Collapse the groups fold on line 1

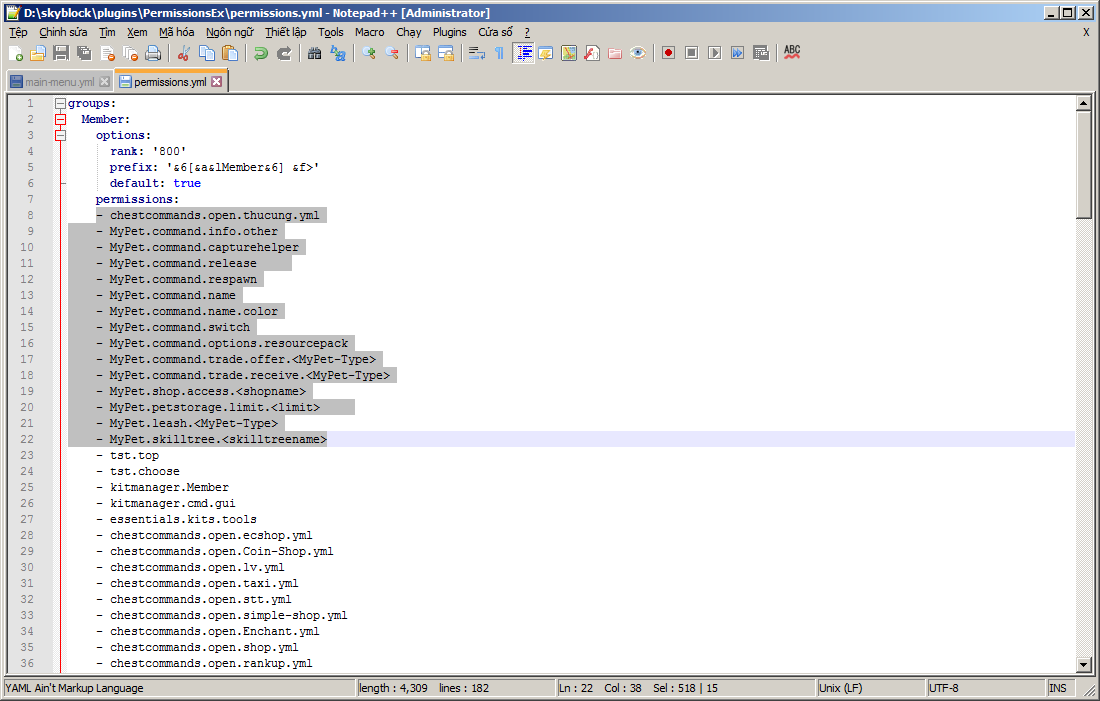(60, 103)
